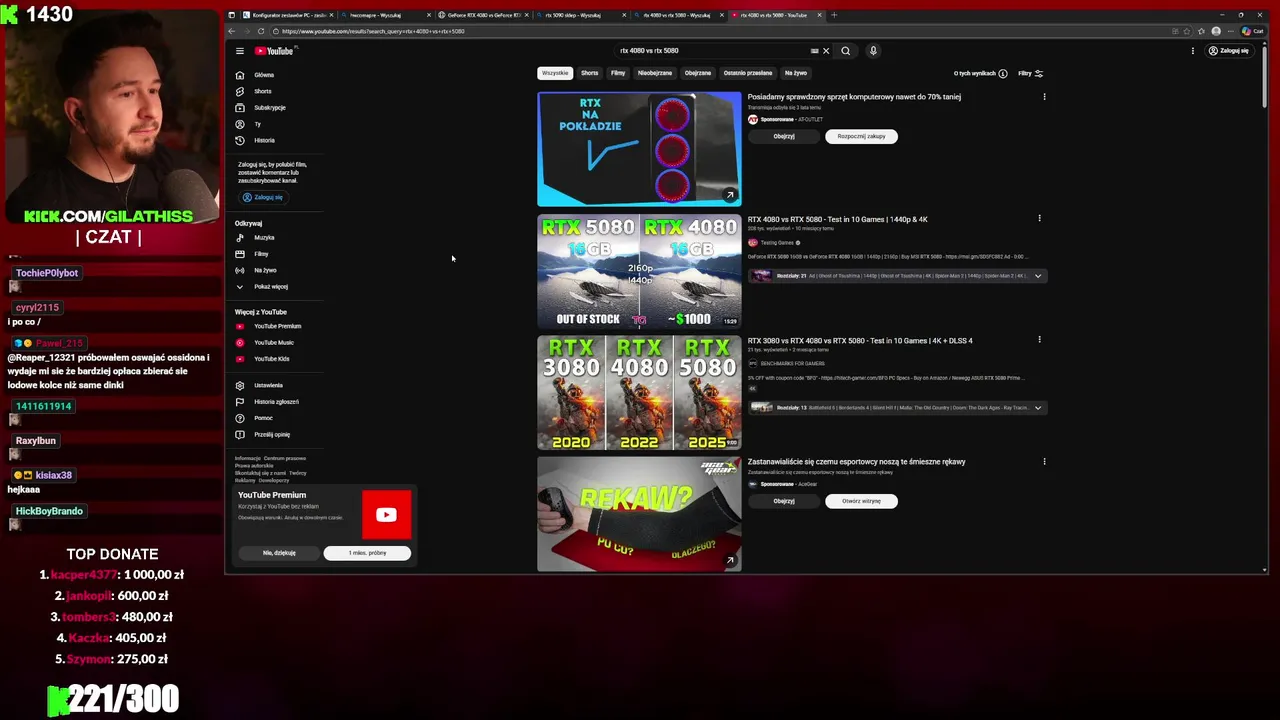Click 1 mies. próbny Premium trial button

click(367, 553)
